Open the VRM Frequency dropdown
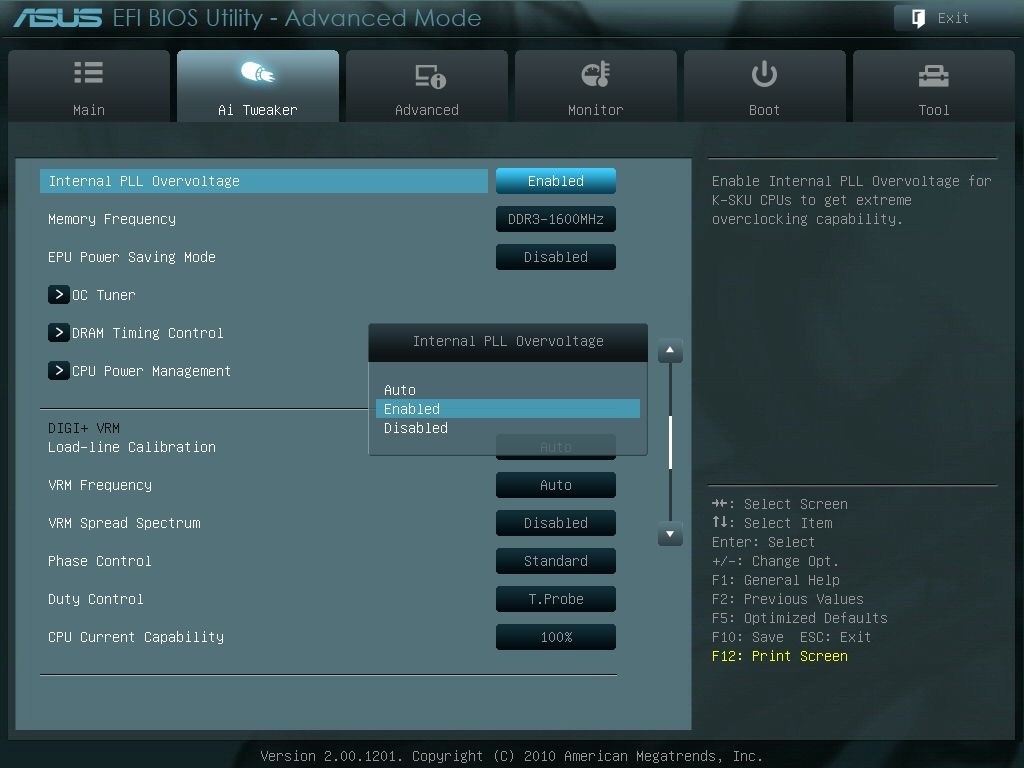 point(555,485)
